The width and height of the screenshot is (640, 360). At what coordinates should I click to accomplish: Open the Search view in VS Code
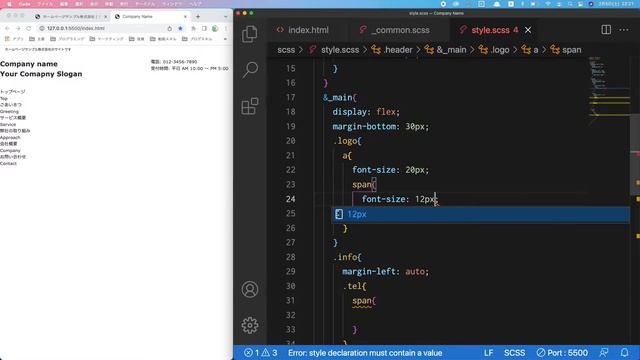[250, 70]
